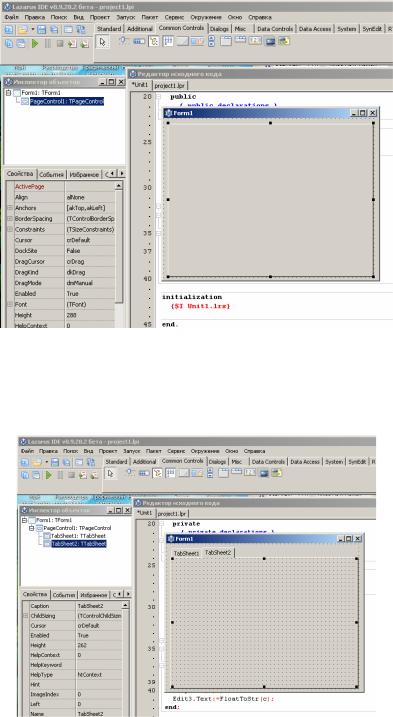Click the green Run button in upper screenshot
393x717 pixels.
pyautogui.click(x=35, y=44)
